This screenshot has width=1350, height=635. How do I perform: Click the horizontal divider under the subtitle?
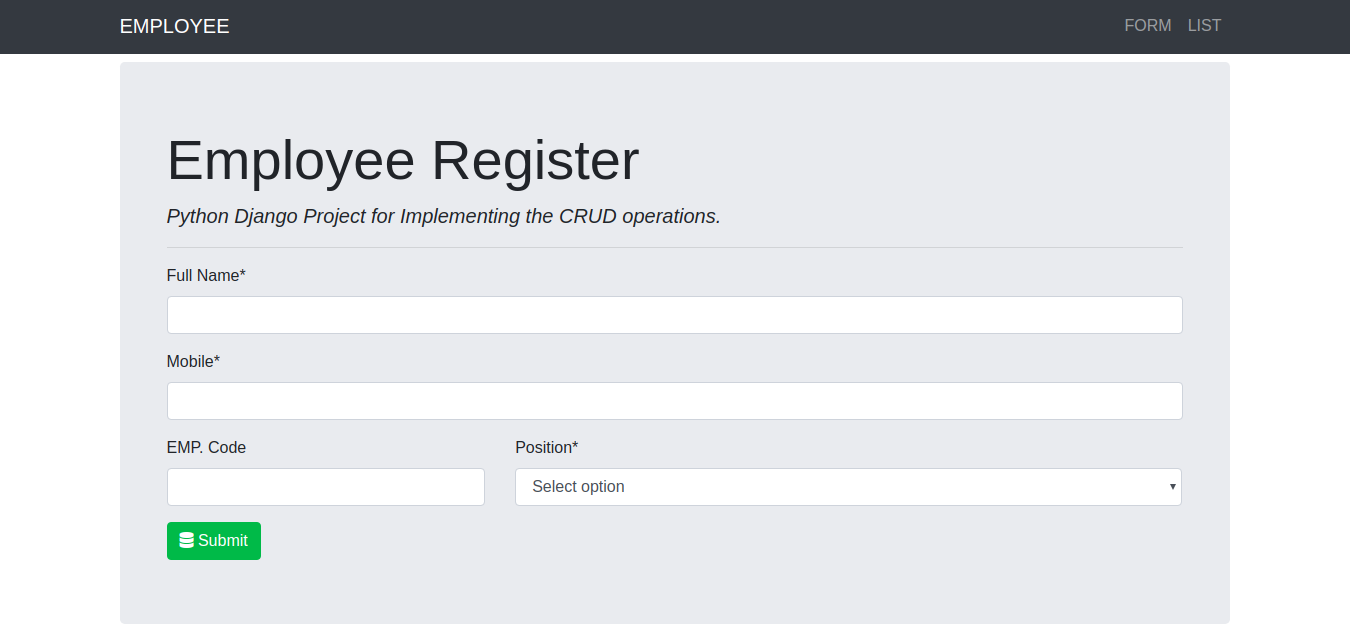[674, 247]
